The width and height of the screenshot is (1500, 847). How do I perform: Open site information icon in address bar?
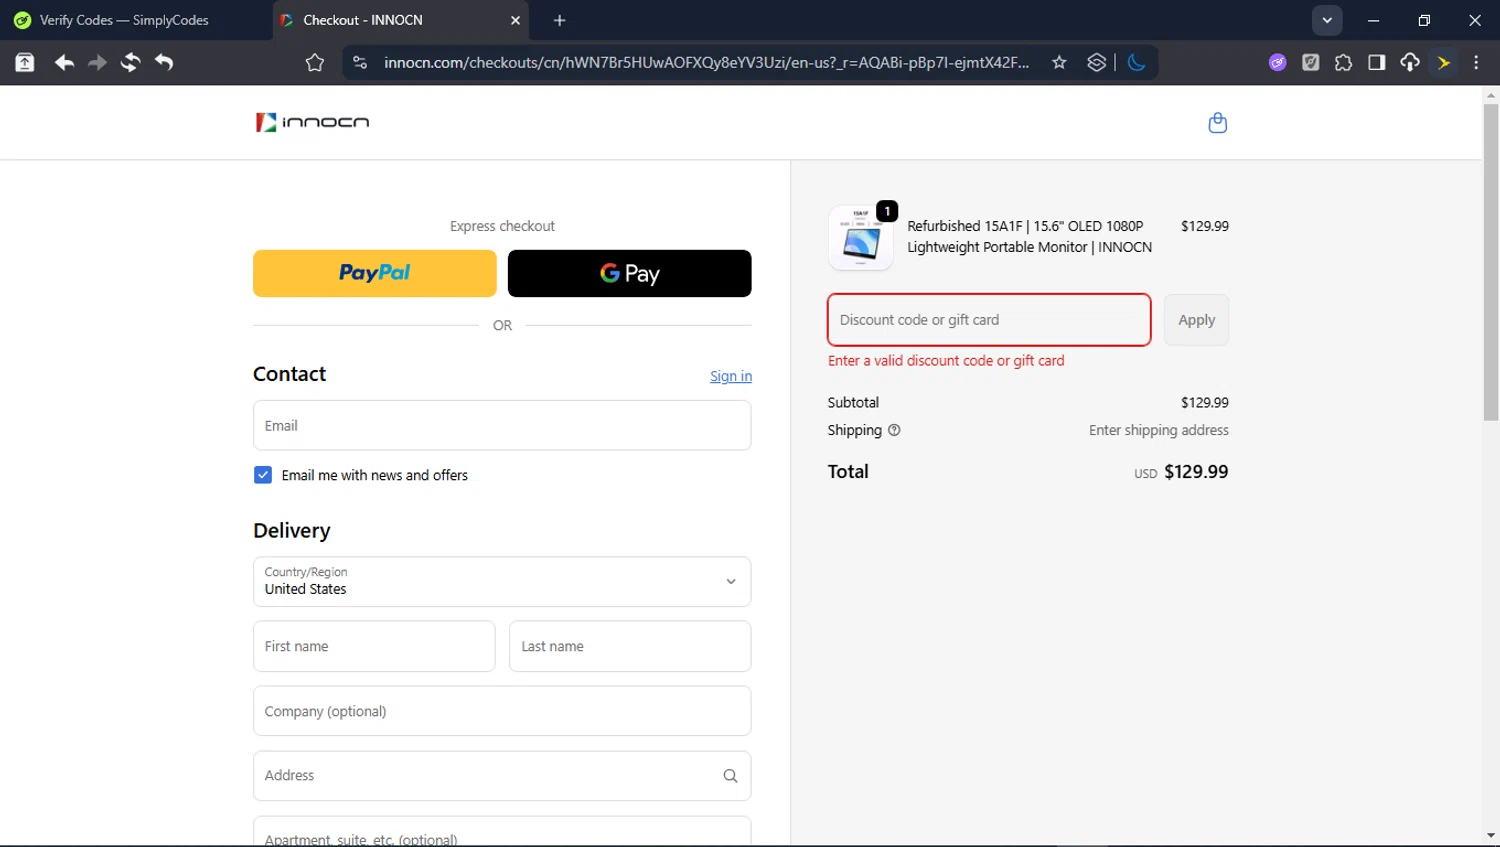point(360,63)
